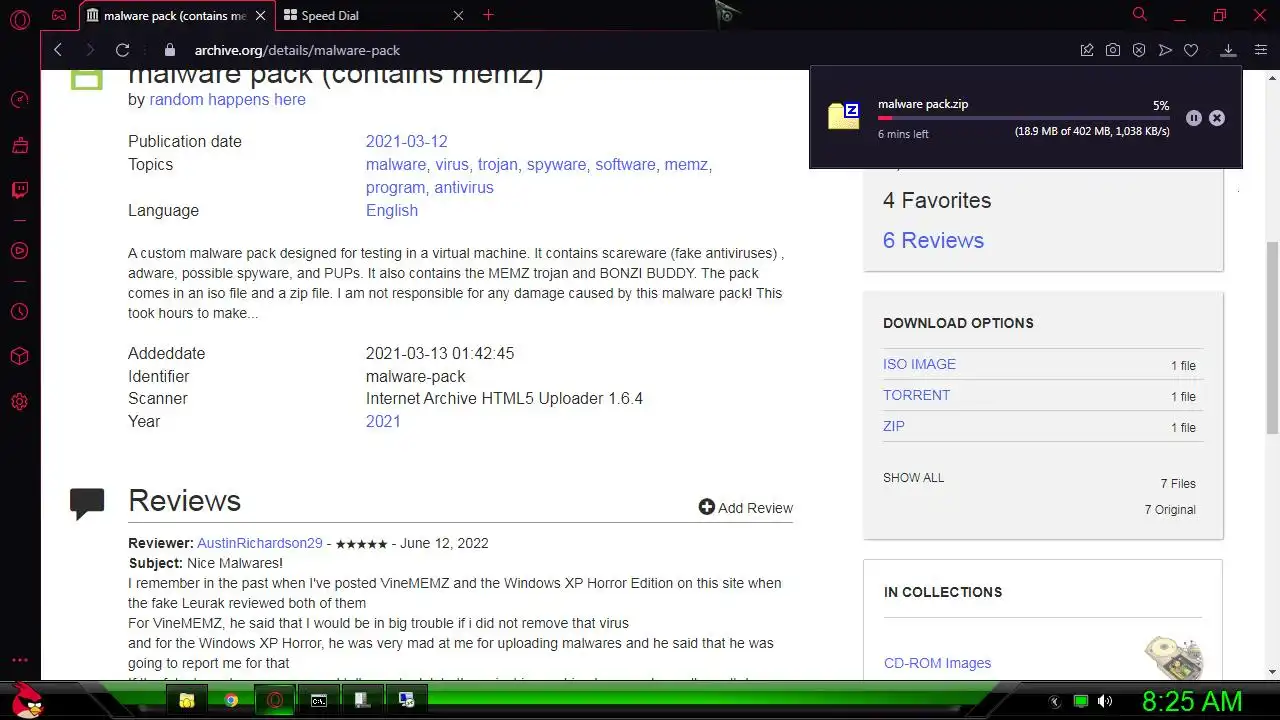
Task: Open Settings gear in sidebar
Action: pos(19,402)
